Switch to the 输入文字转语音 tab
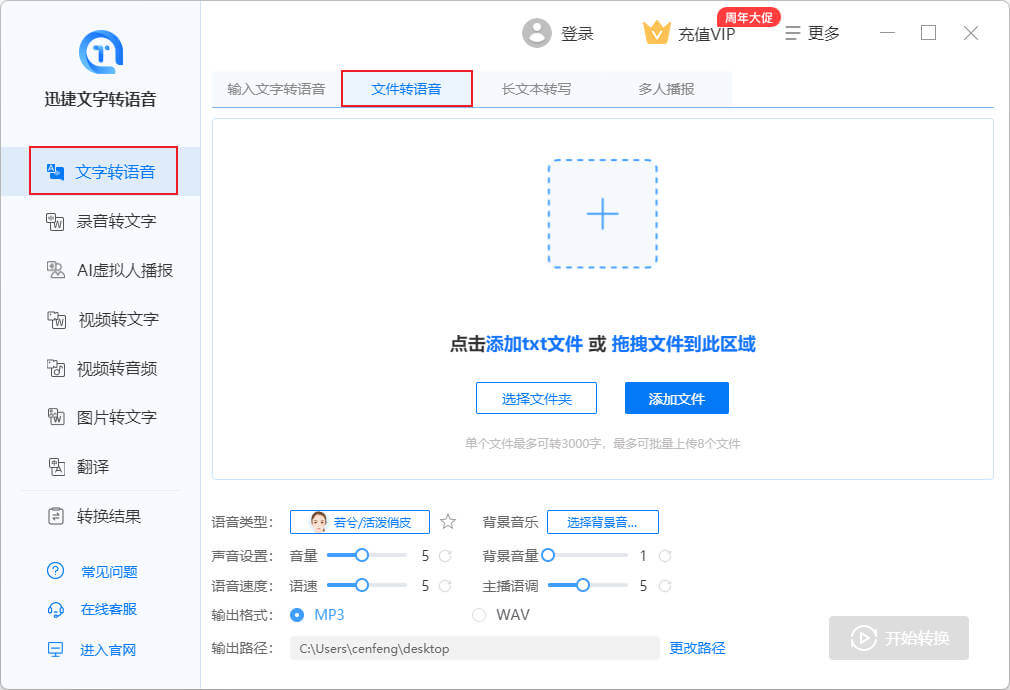The image size is (1010, 690). coord(276,89)
